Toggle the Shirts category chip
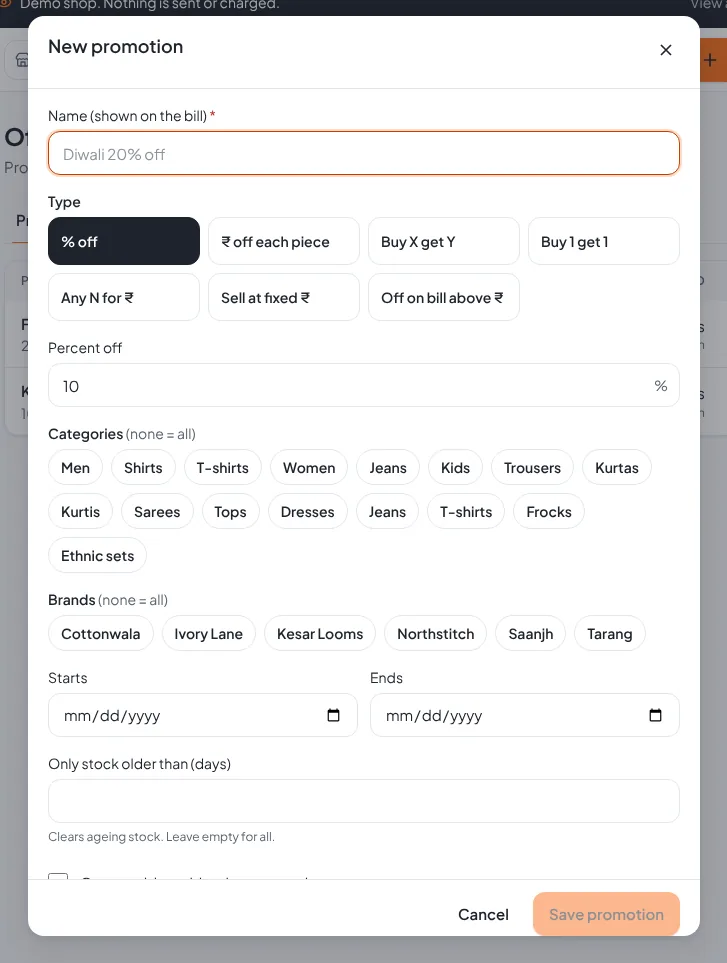This screenshot has width=727, height=963. point(143,467)
